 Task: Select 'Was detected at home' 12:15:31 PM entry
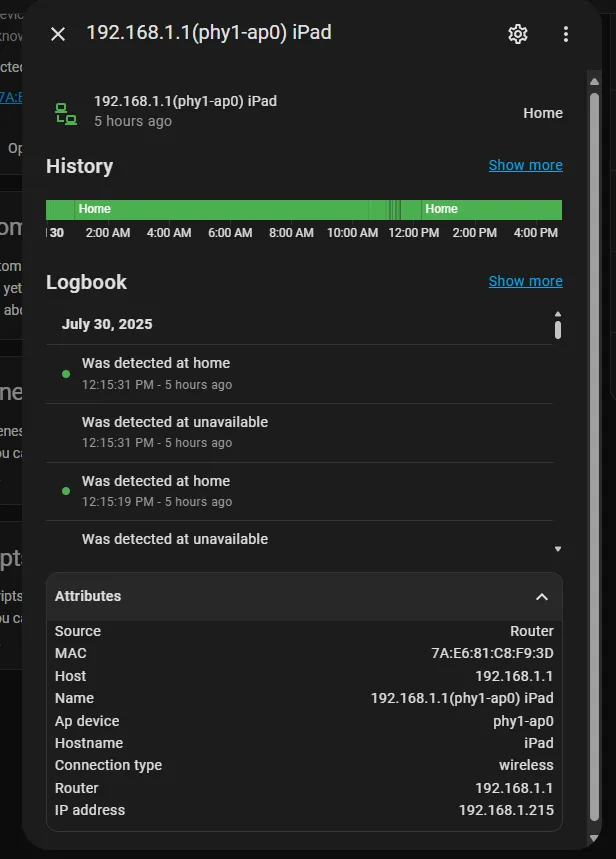coord(299,374)
